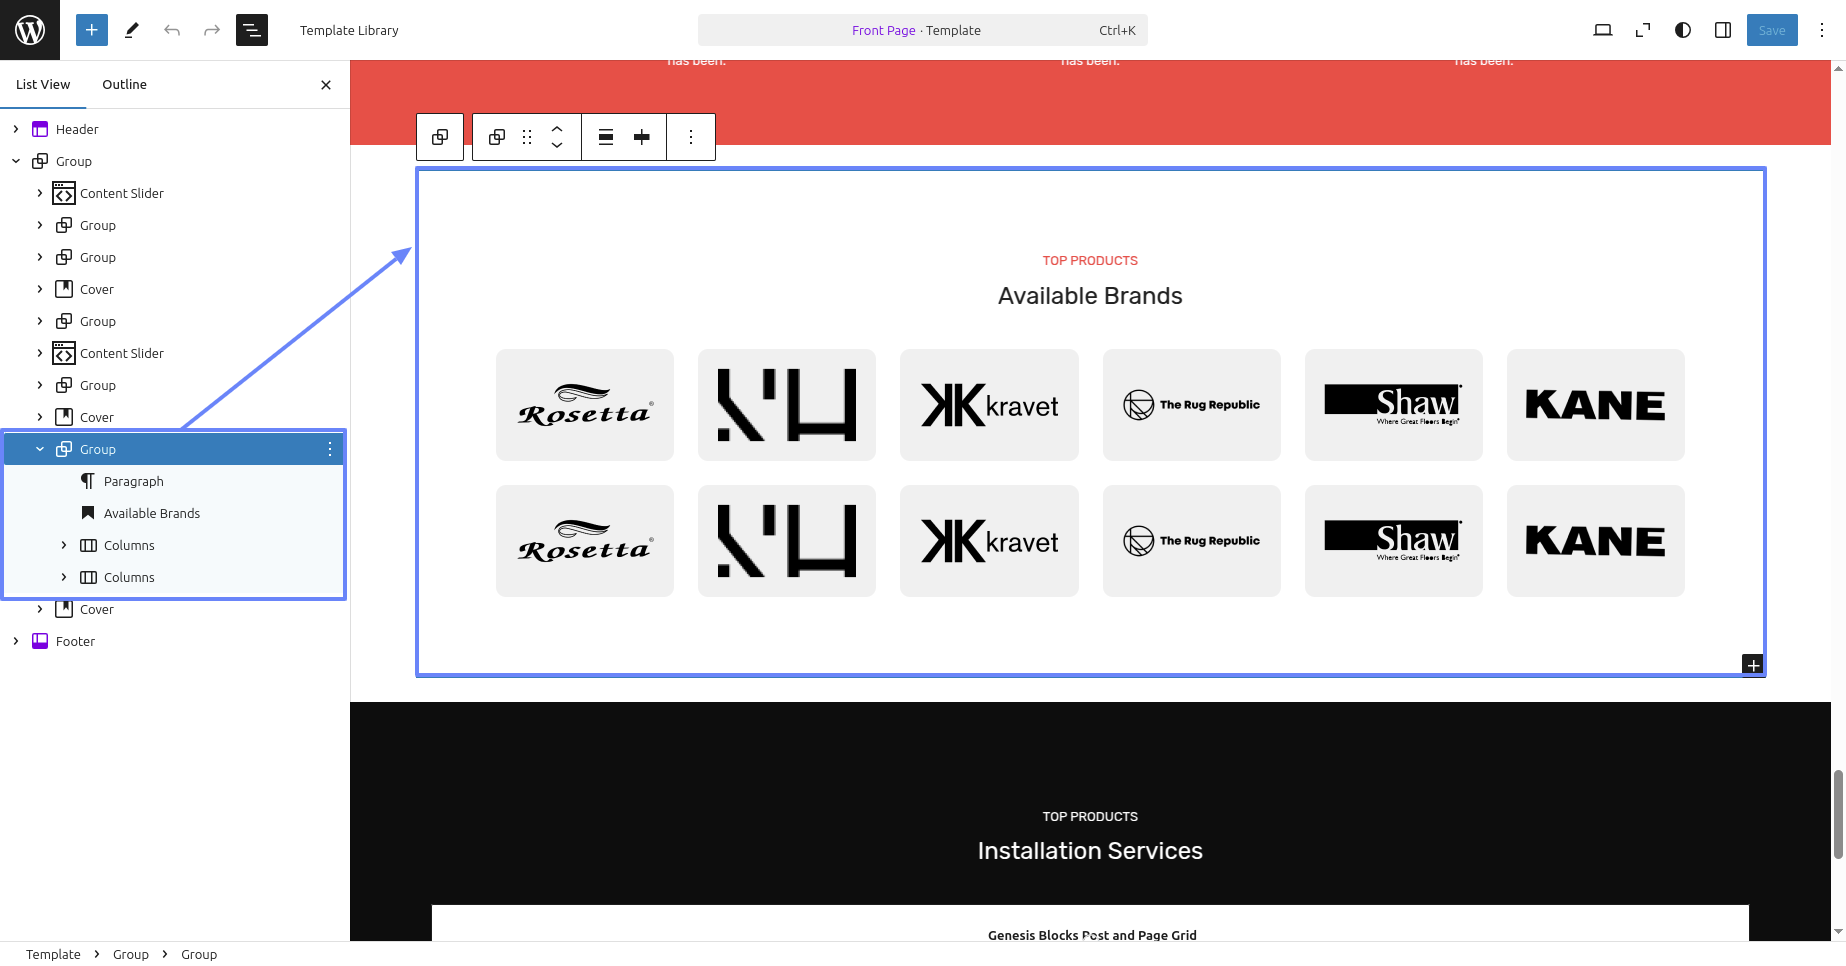Select the first Content Slider row
The image size is (1846, 966).
(174, 193)
